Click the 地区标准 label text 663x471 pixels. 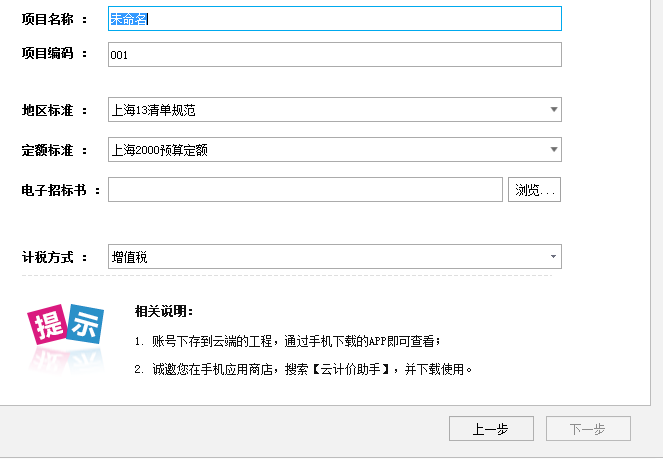pyautogui.click(x=48, y=110)
